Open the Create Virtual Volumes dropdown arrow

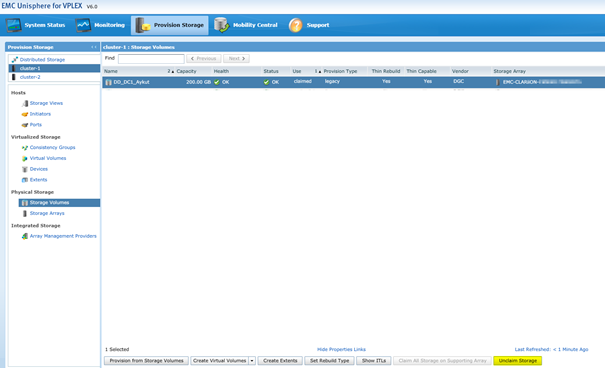coord(252,361)
